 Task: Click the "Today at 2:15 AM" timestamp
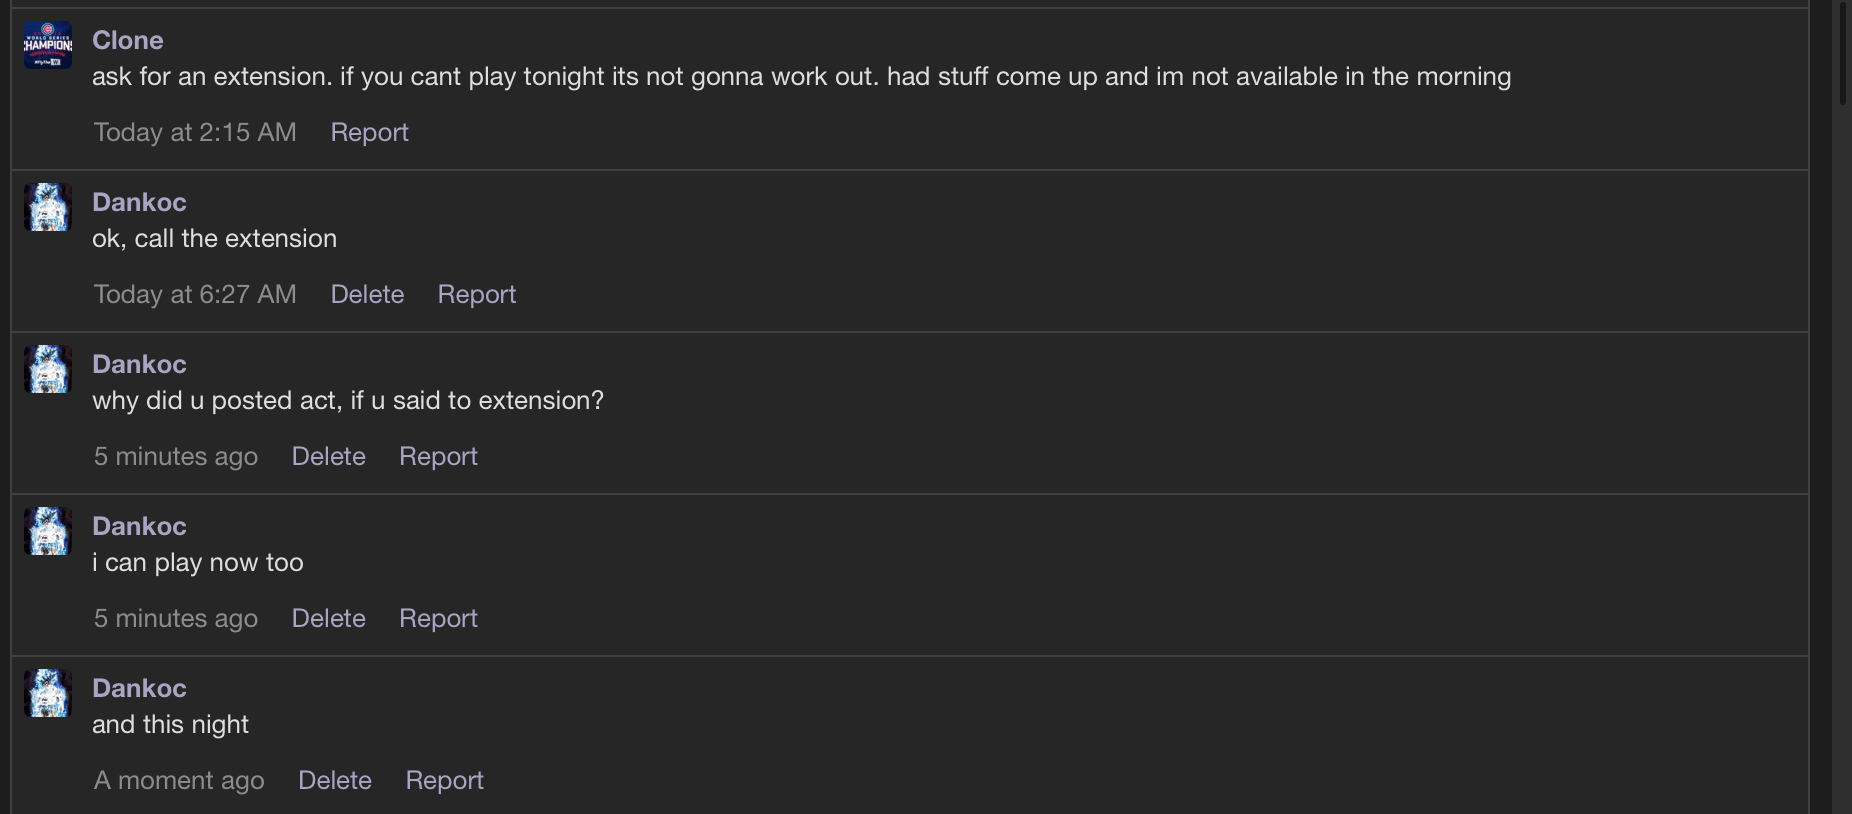point(195,132)
